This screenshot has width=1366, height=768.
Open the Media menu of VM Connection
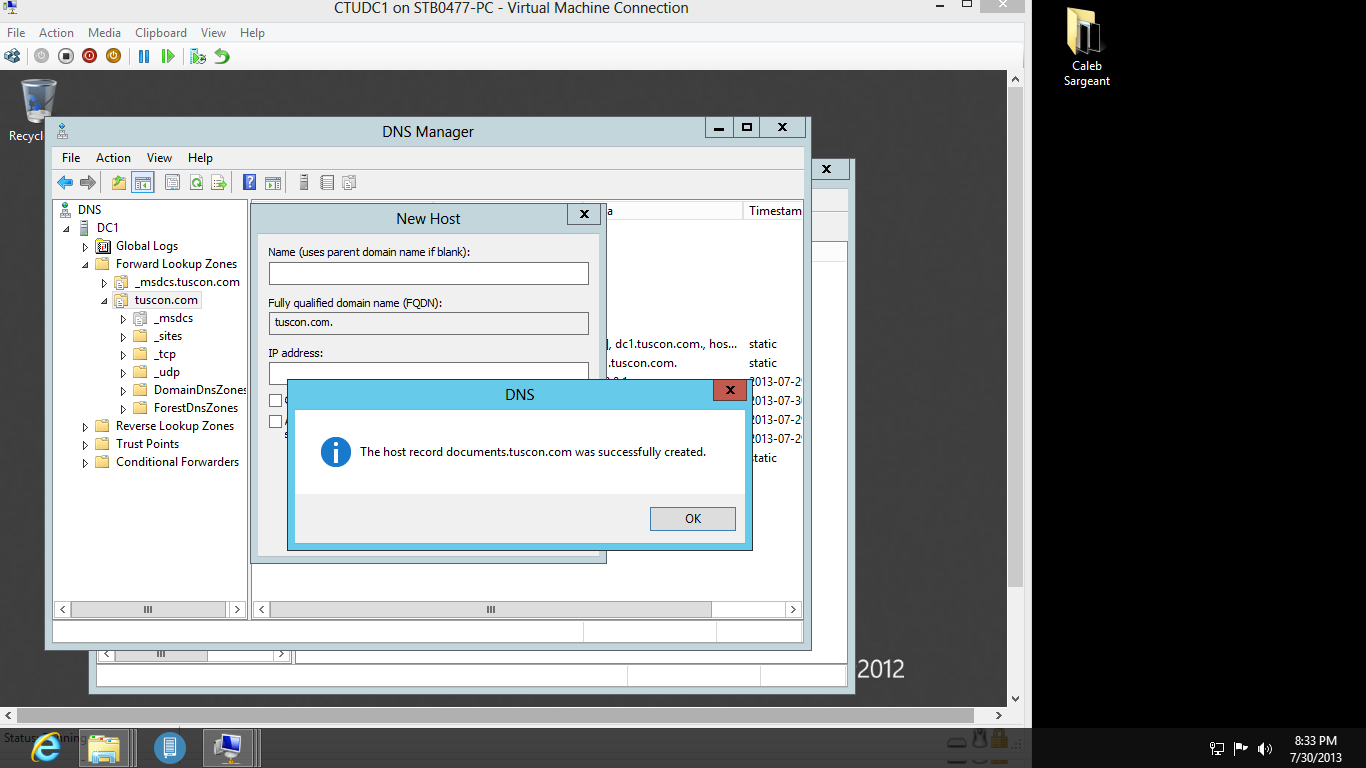click(104, 33)
